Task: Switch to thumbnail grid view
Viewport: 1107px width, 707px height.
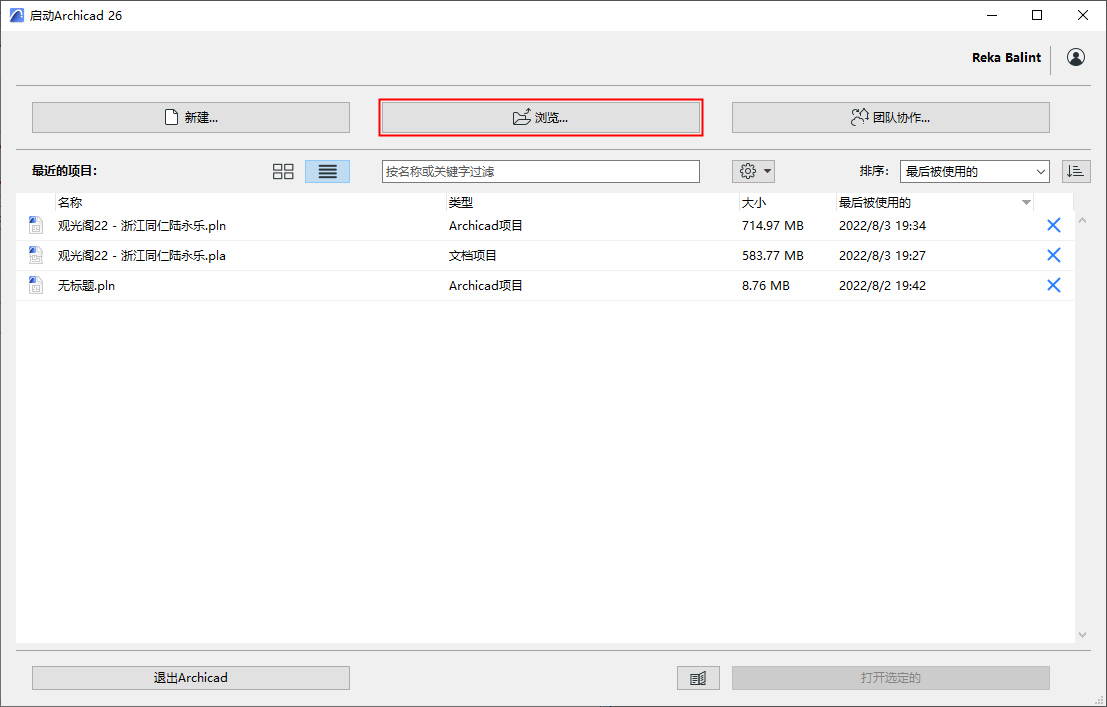Action: [x=283, y=172]
